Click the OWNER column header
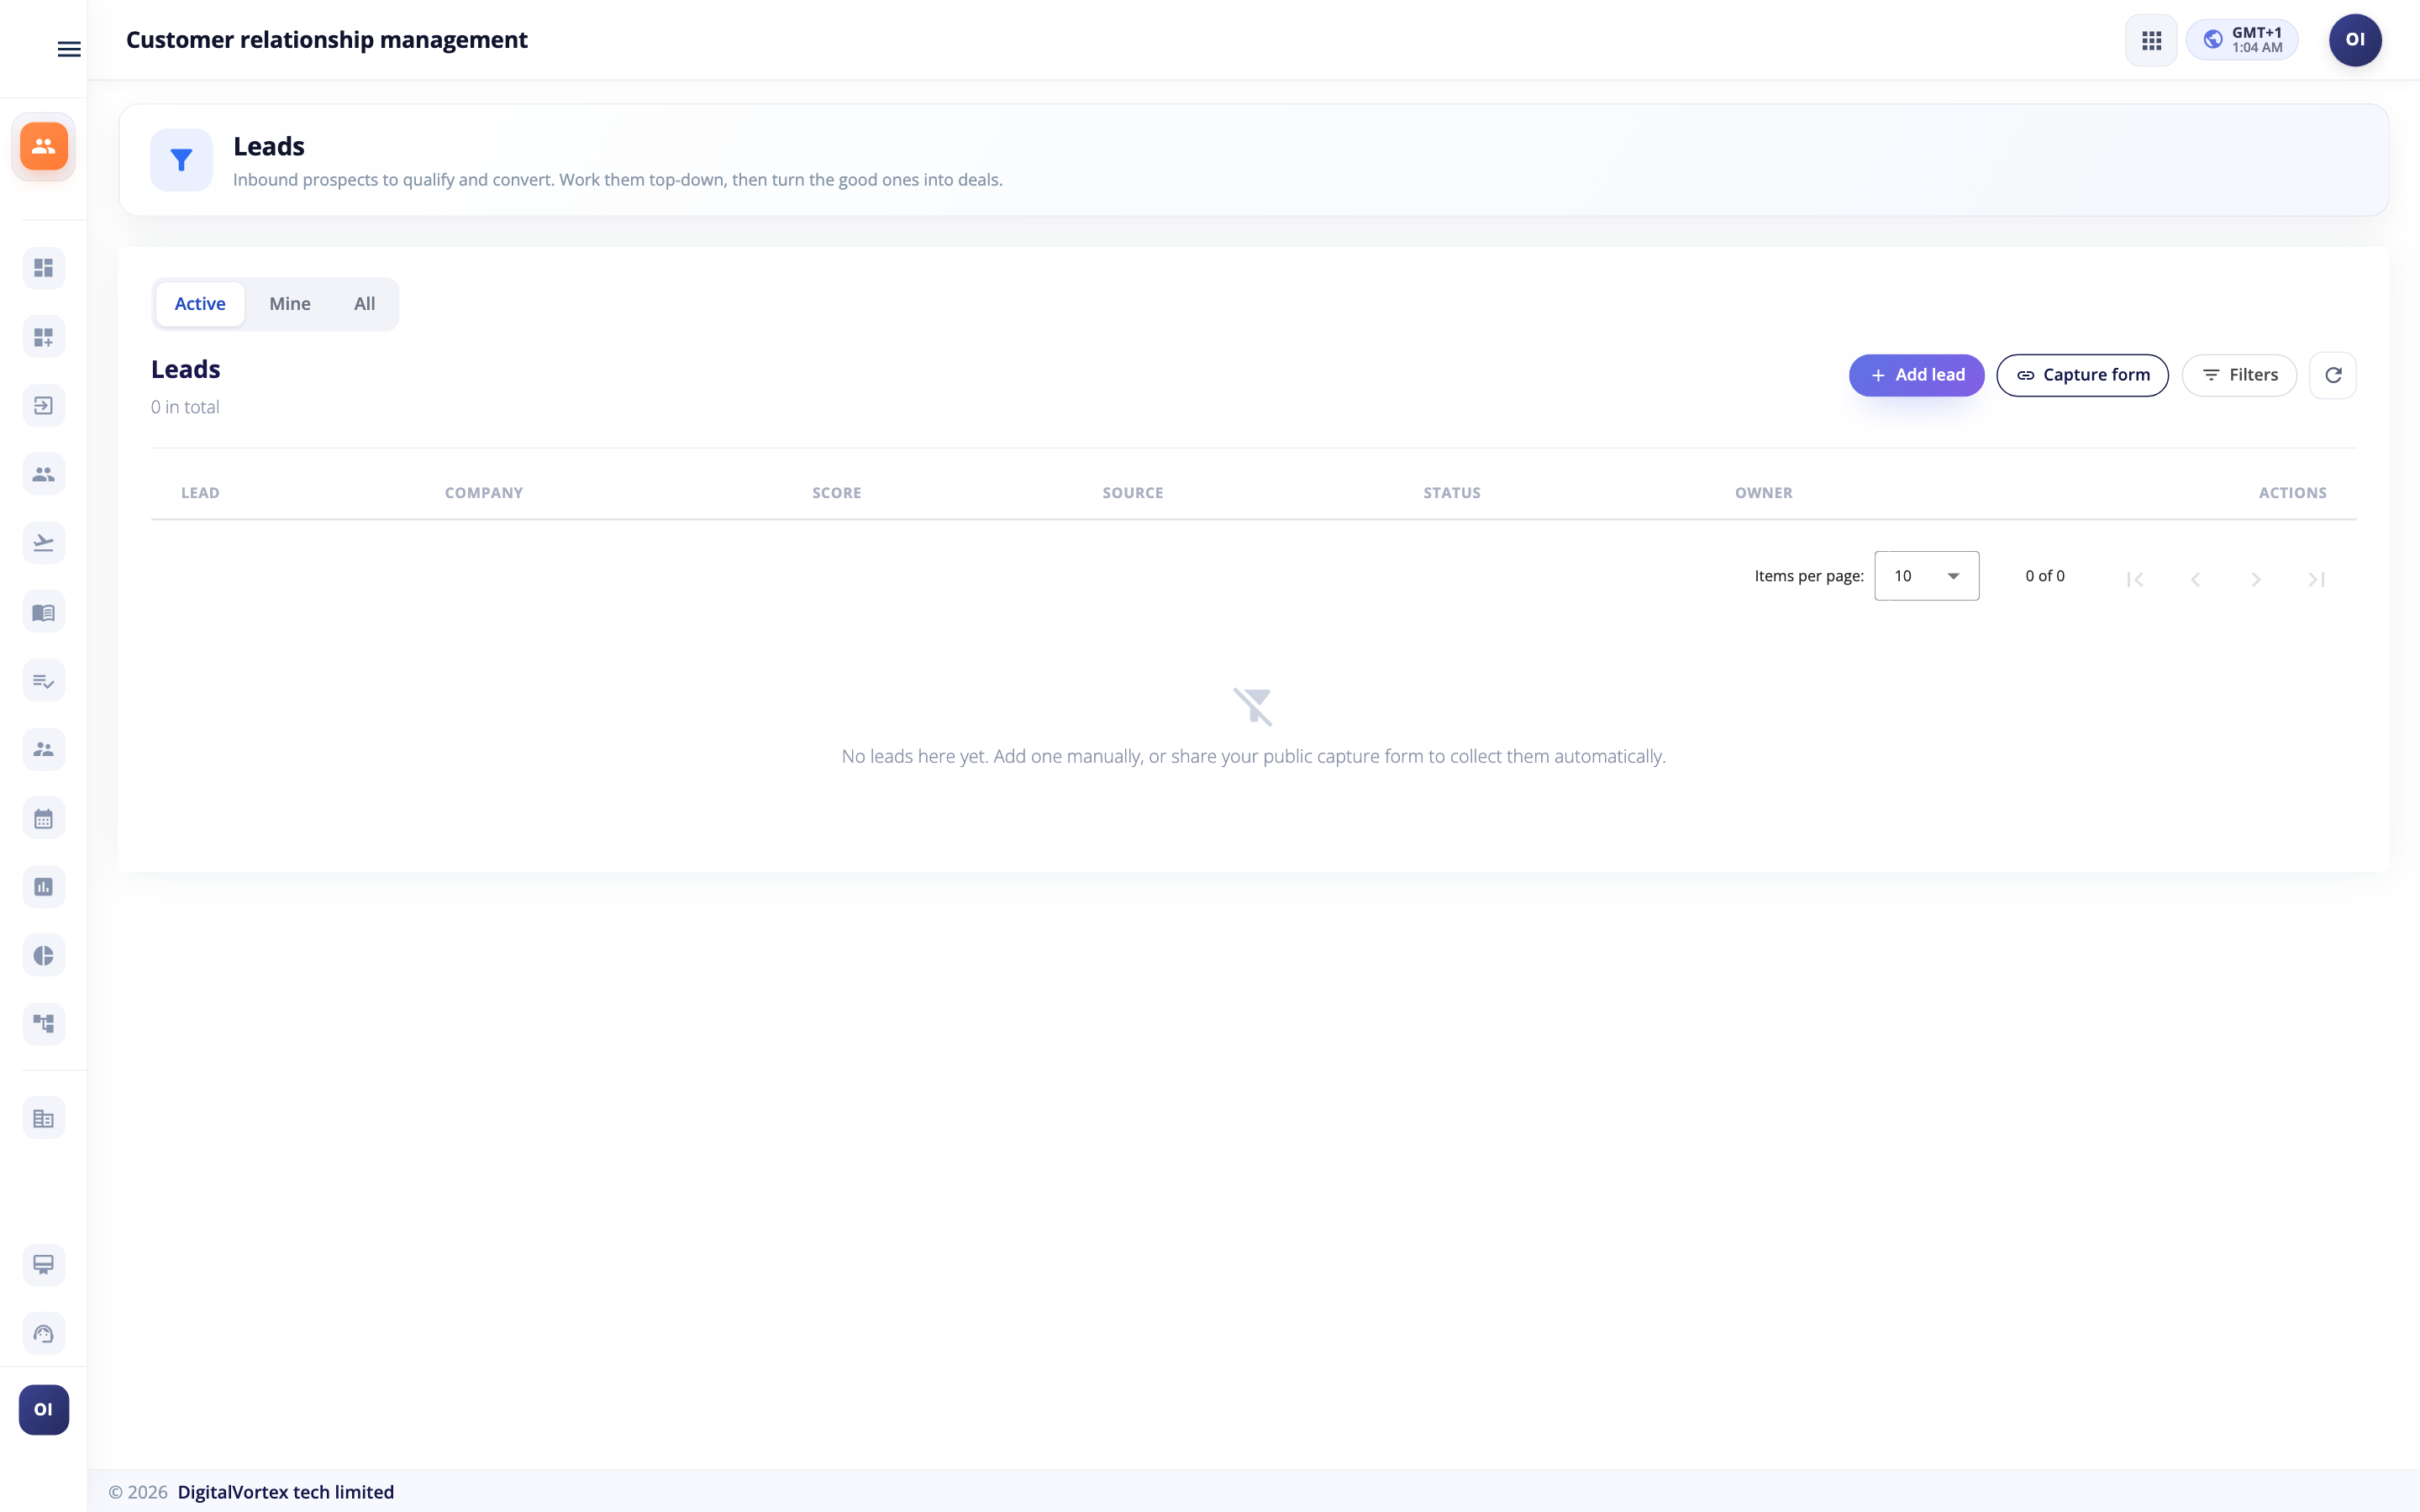 1764,493
